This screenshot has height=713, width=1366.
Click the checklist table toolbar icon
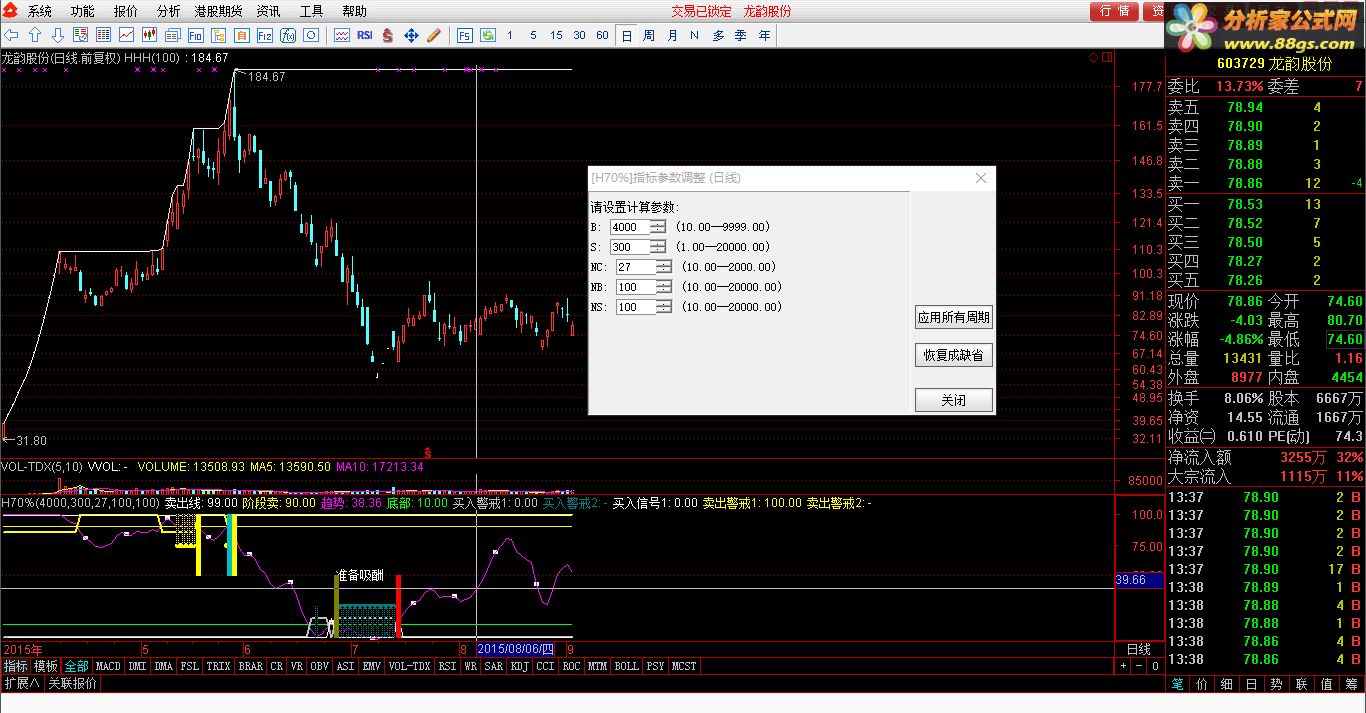[x=81, y=35]
